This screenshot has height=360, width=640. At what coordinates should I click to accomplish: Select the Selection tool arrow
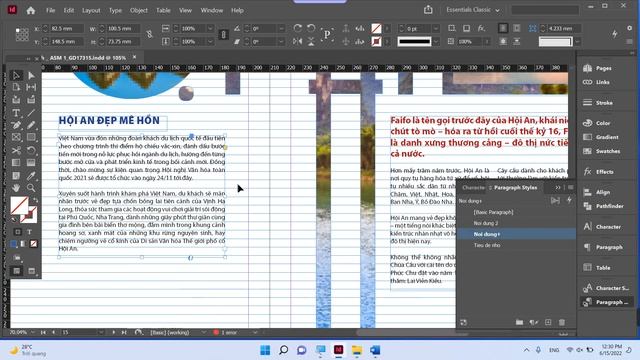click(x=16, y=76)
